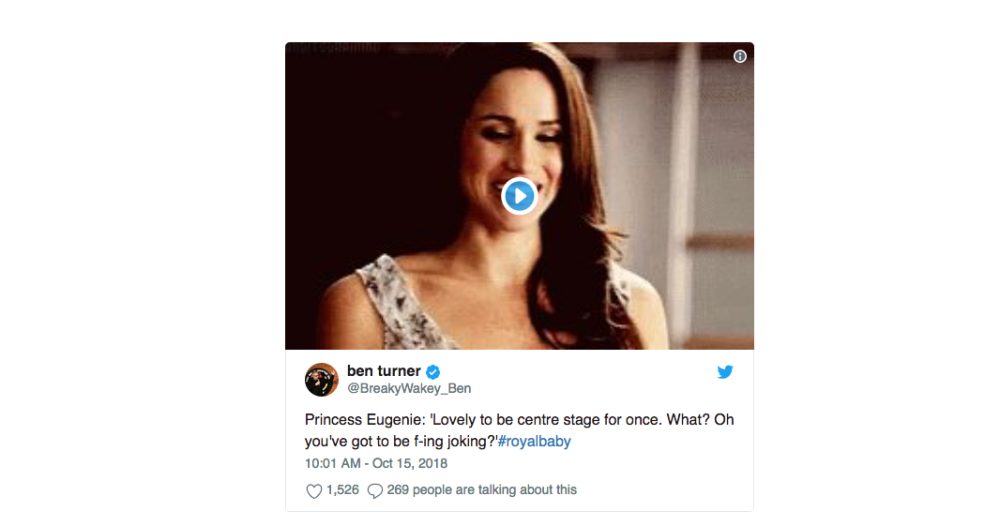Open 269 people are talking about this
This screenshot has height=526, width=1000.
click(482, 490)
